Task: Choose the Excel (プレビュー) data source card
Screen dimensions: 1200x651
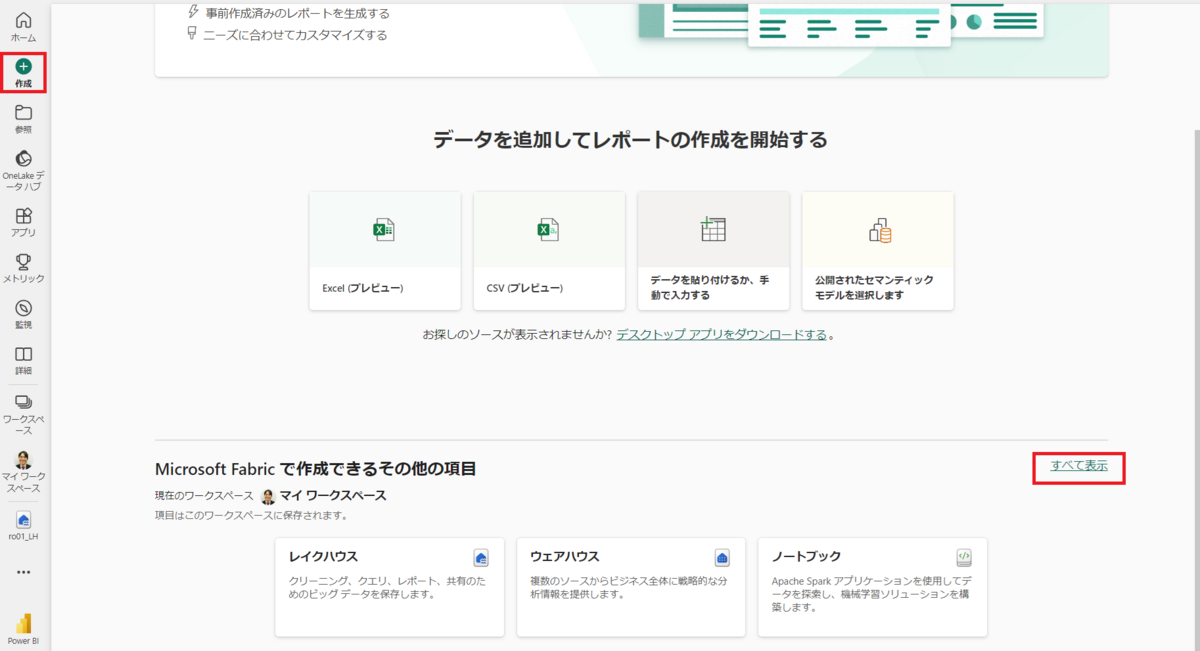Action: 385,251
